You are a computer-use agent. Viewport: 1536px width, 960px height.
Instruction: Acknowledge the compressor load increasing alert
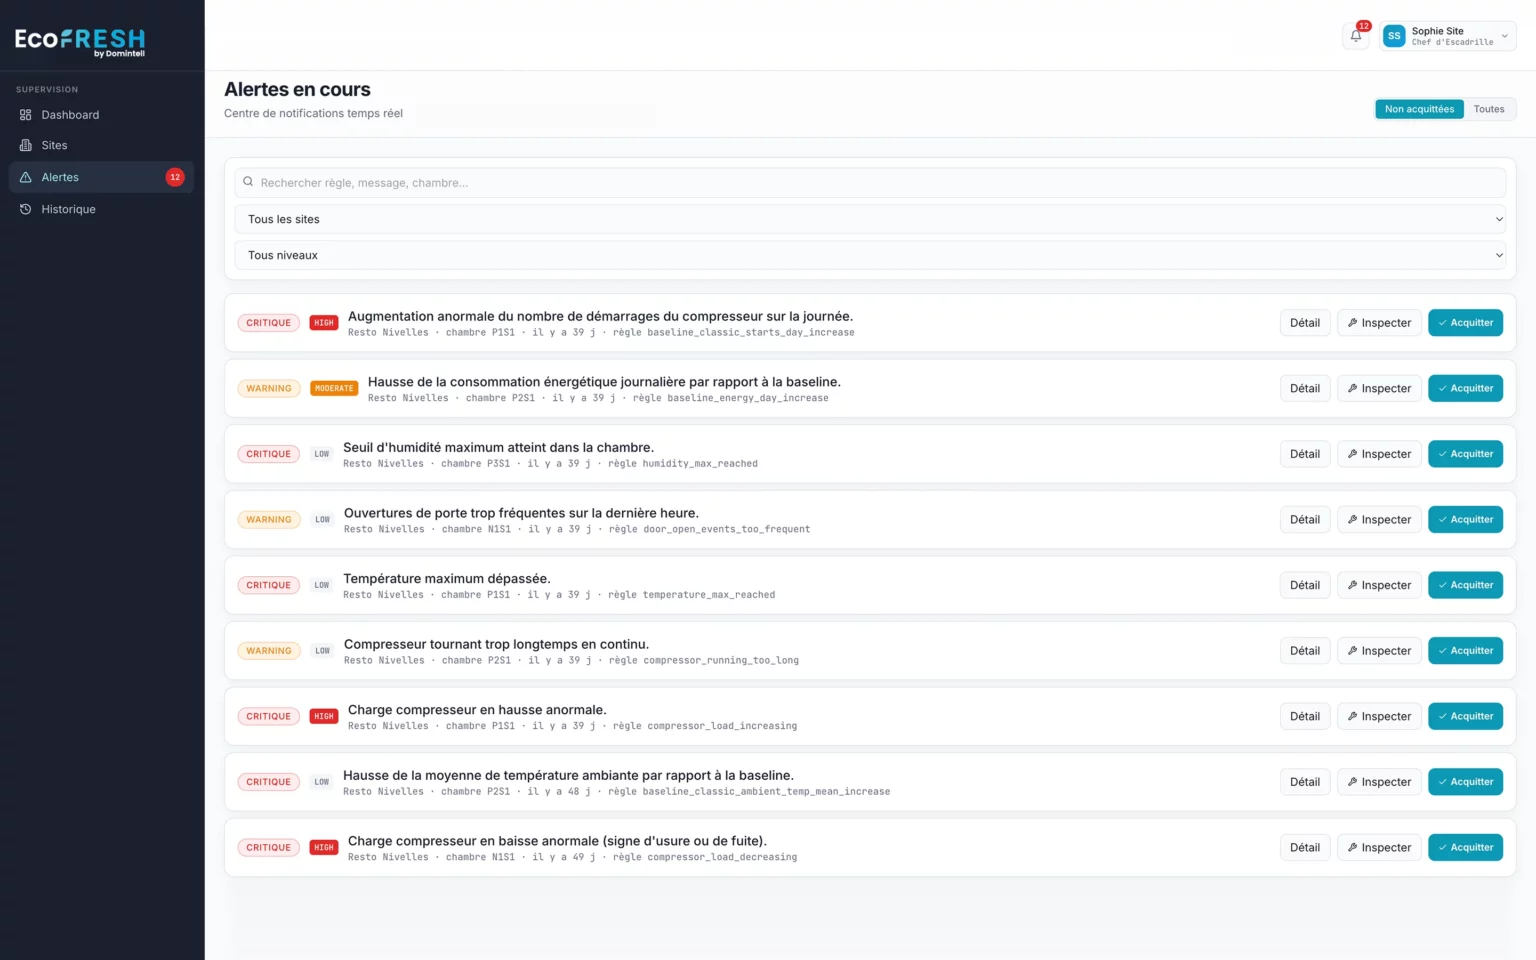1465,716
